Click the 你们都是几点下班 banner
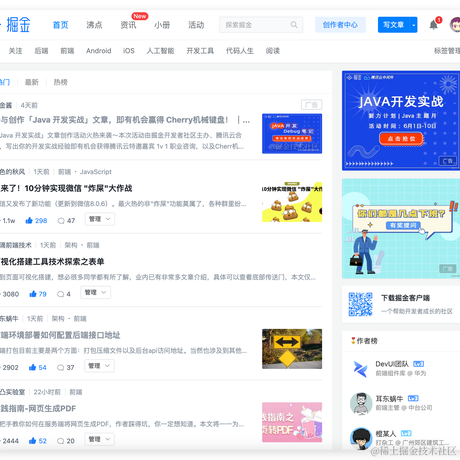The image size is (460, 460). point(401,229)
